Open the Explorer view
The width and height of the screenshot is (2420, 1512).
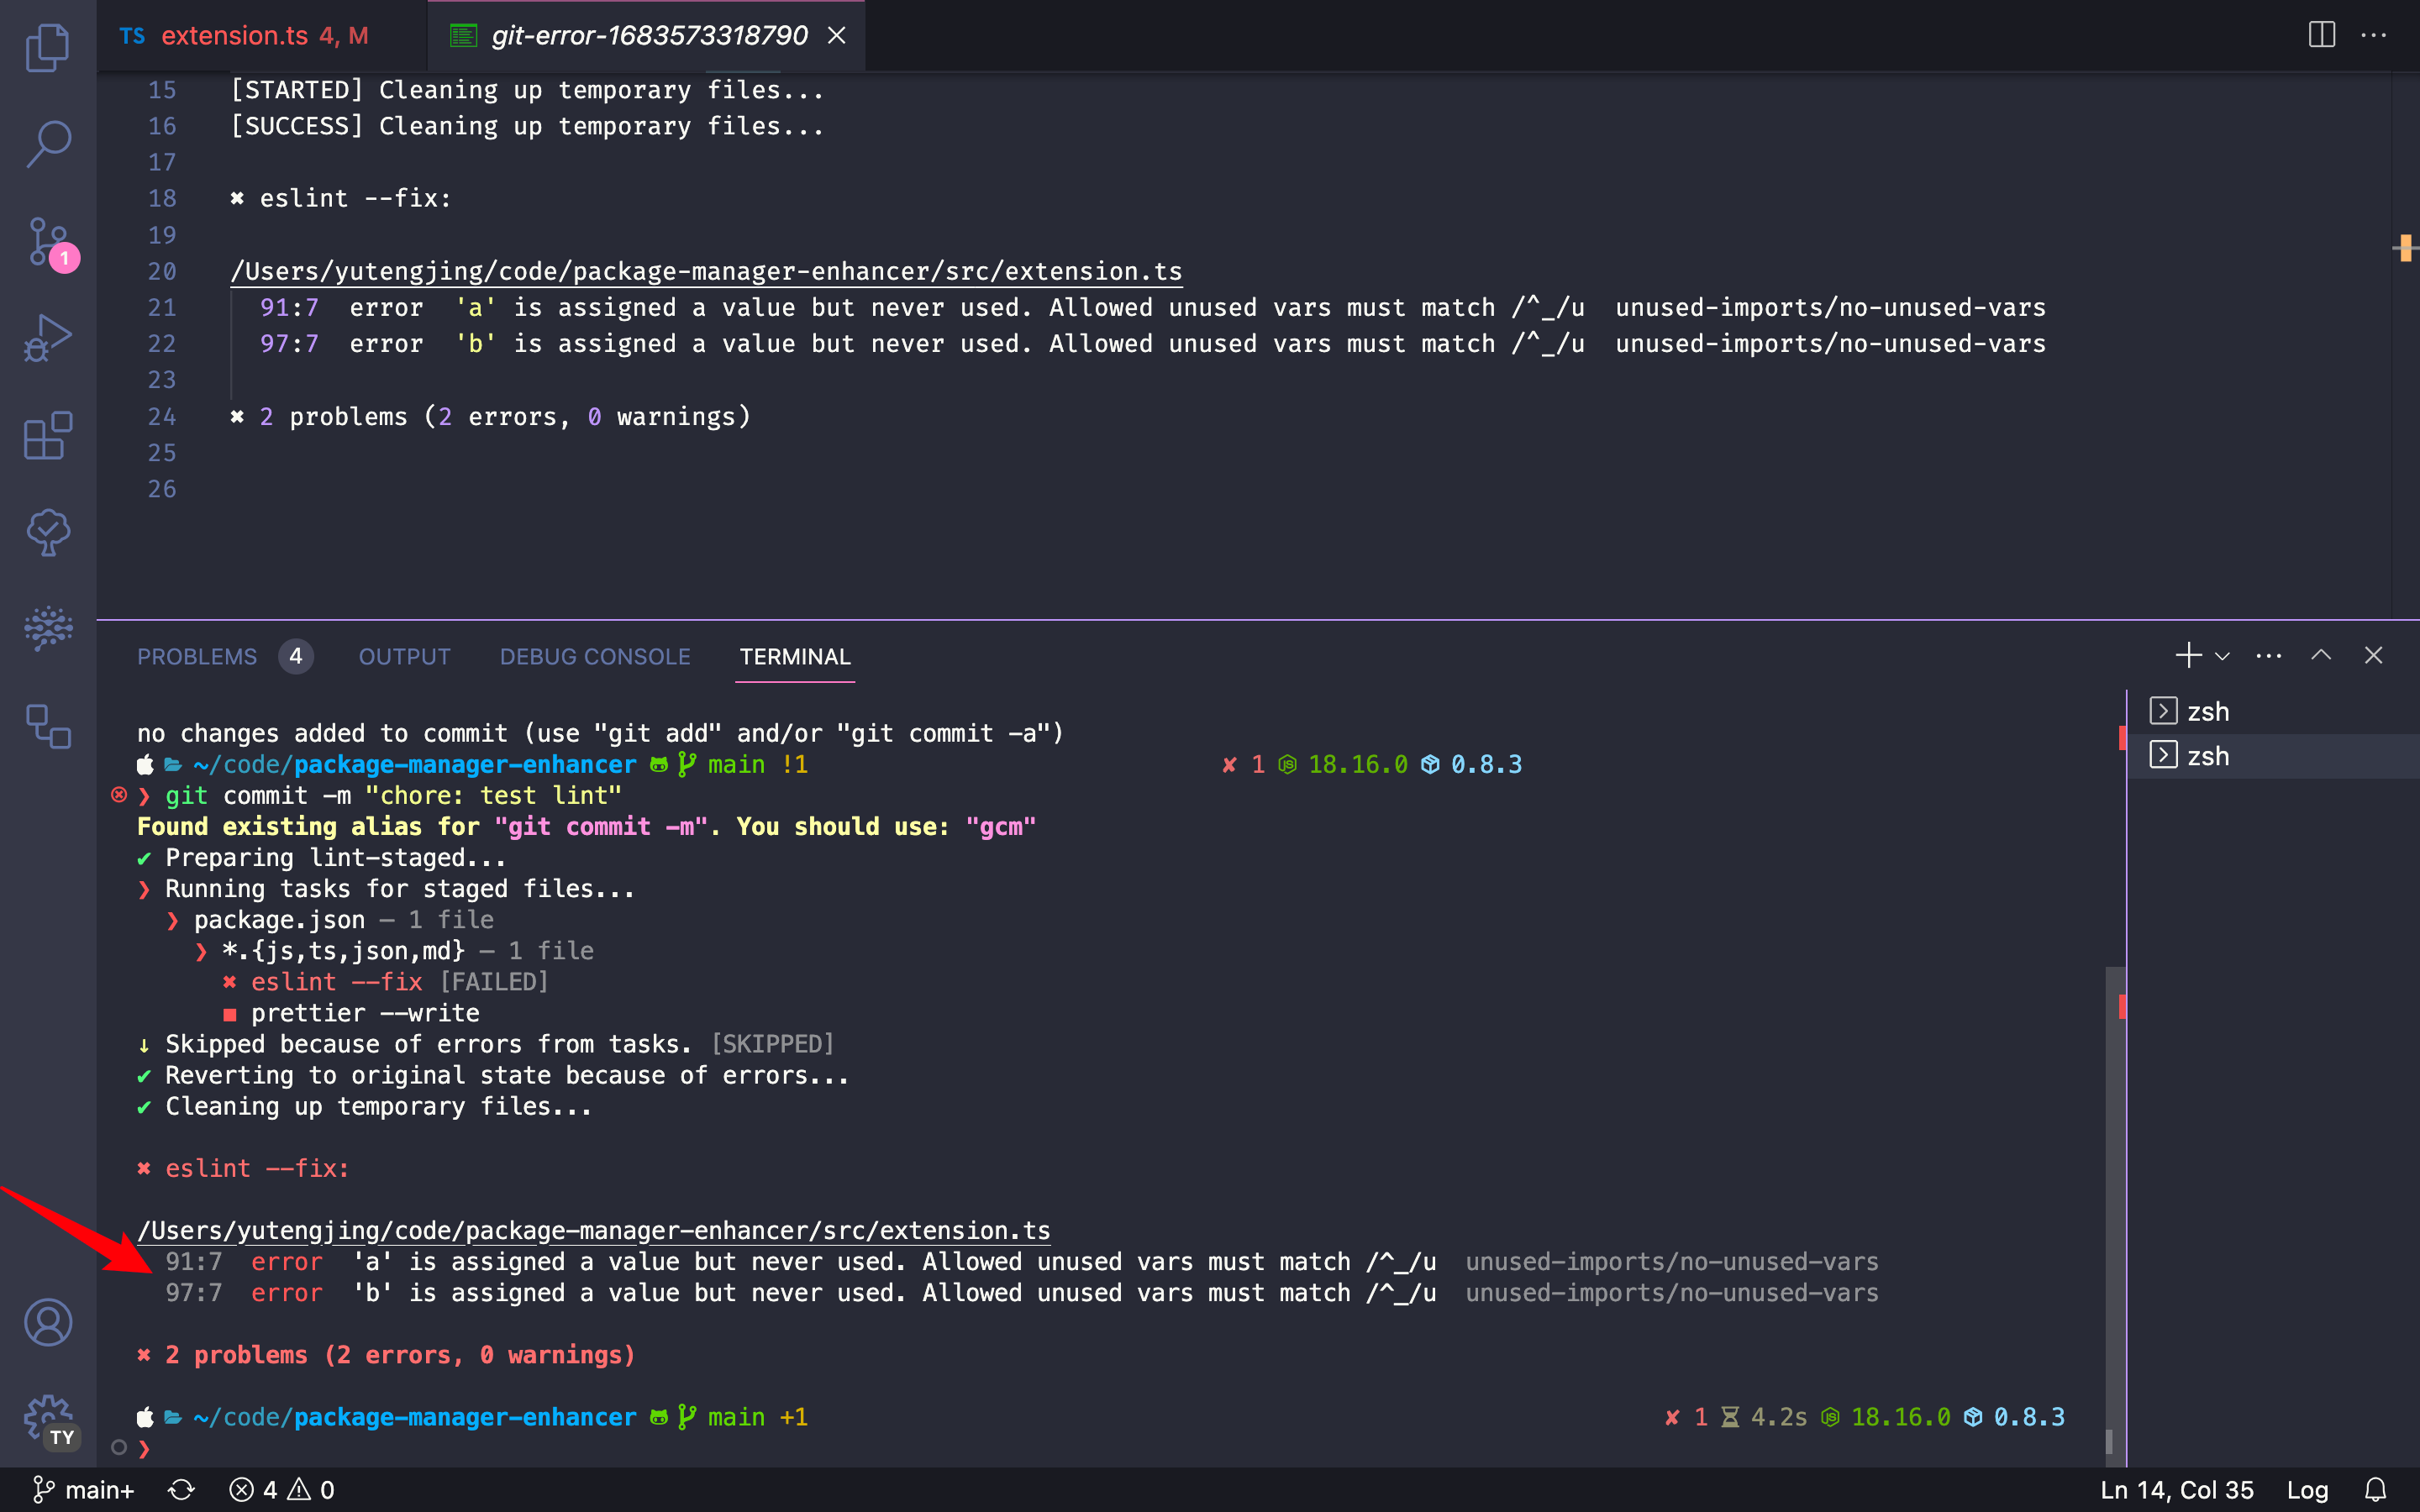tap(47, 47)
